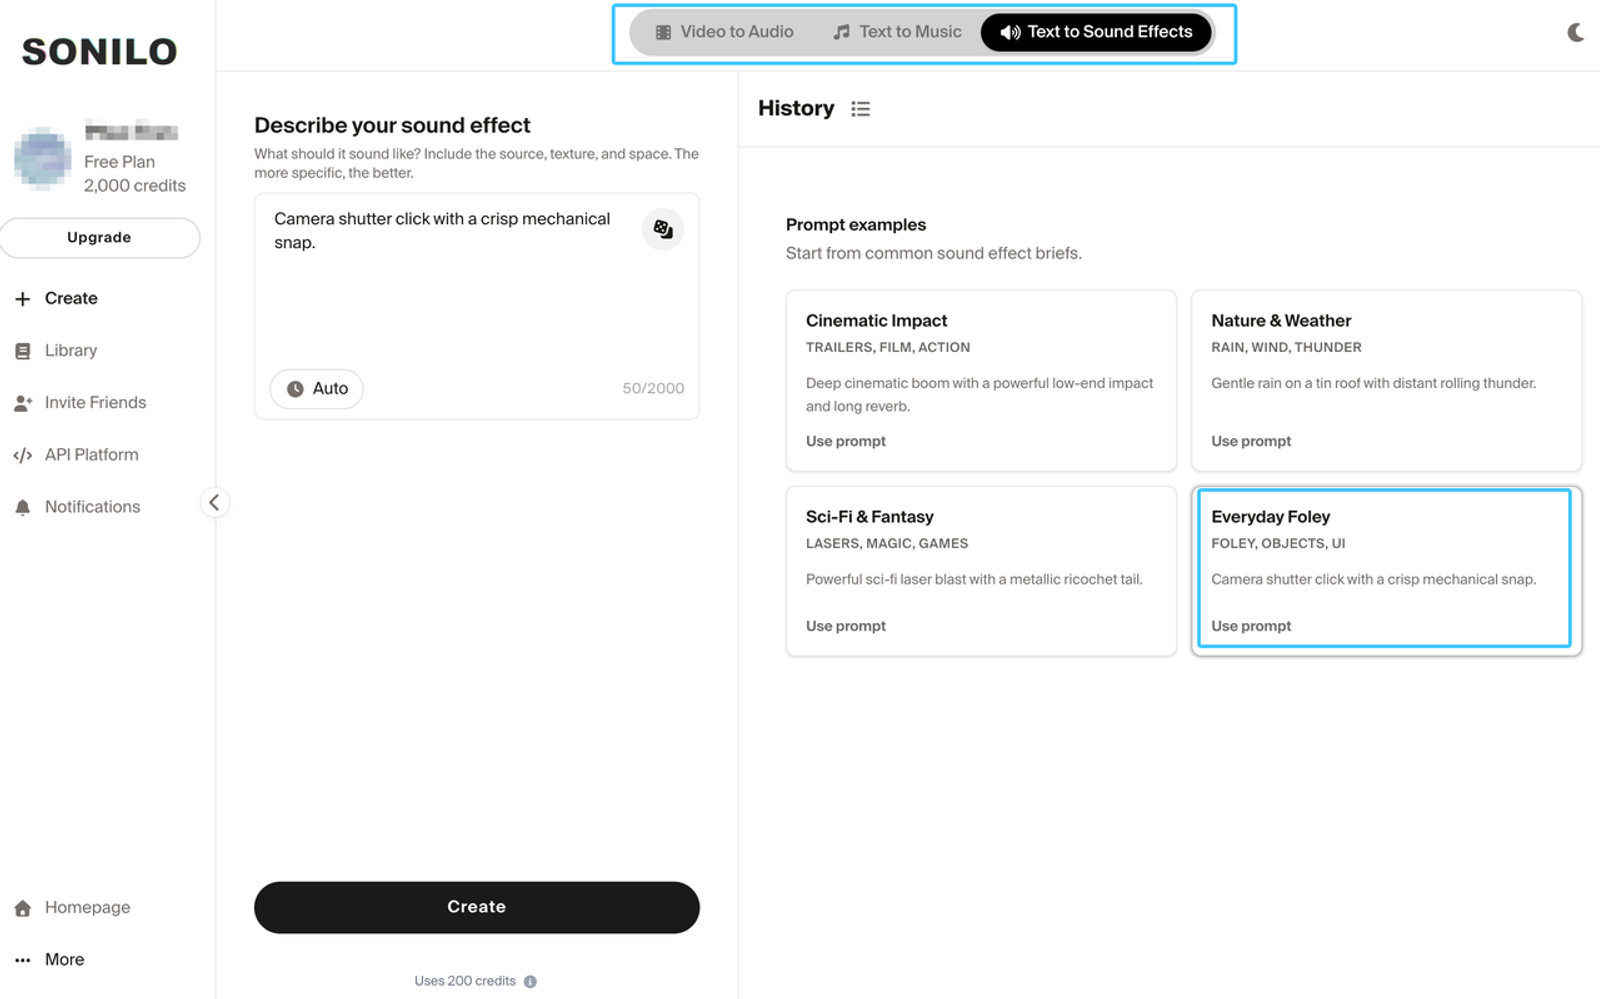1600x999 pixels.
Task: Click the Invite Friends person icon
Action: click(x=22, y=403)
